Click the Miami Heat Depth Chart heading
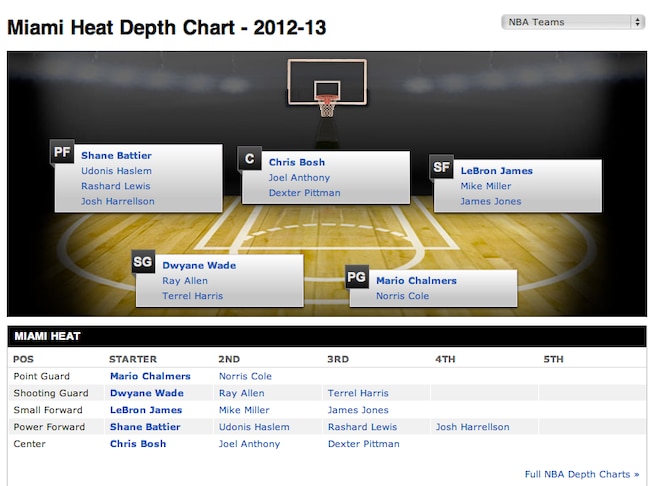649x486 pixels. (x=167, y=28)
